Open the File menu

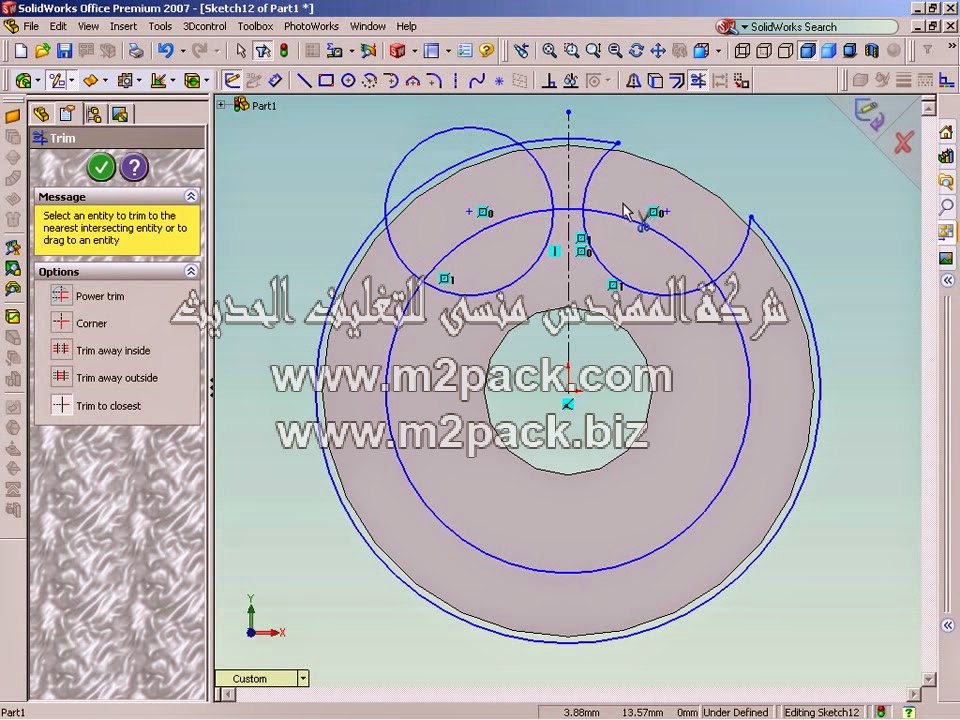pyautogui.click(x=31, y=26)
